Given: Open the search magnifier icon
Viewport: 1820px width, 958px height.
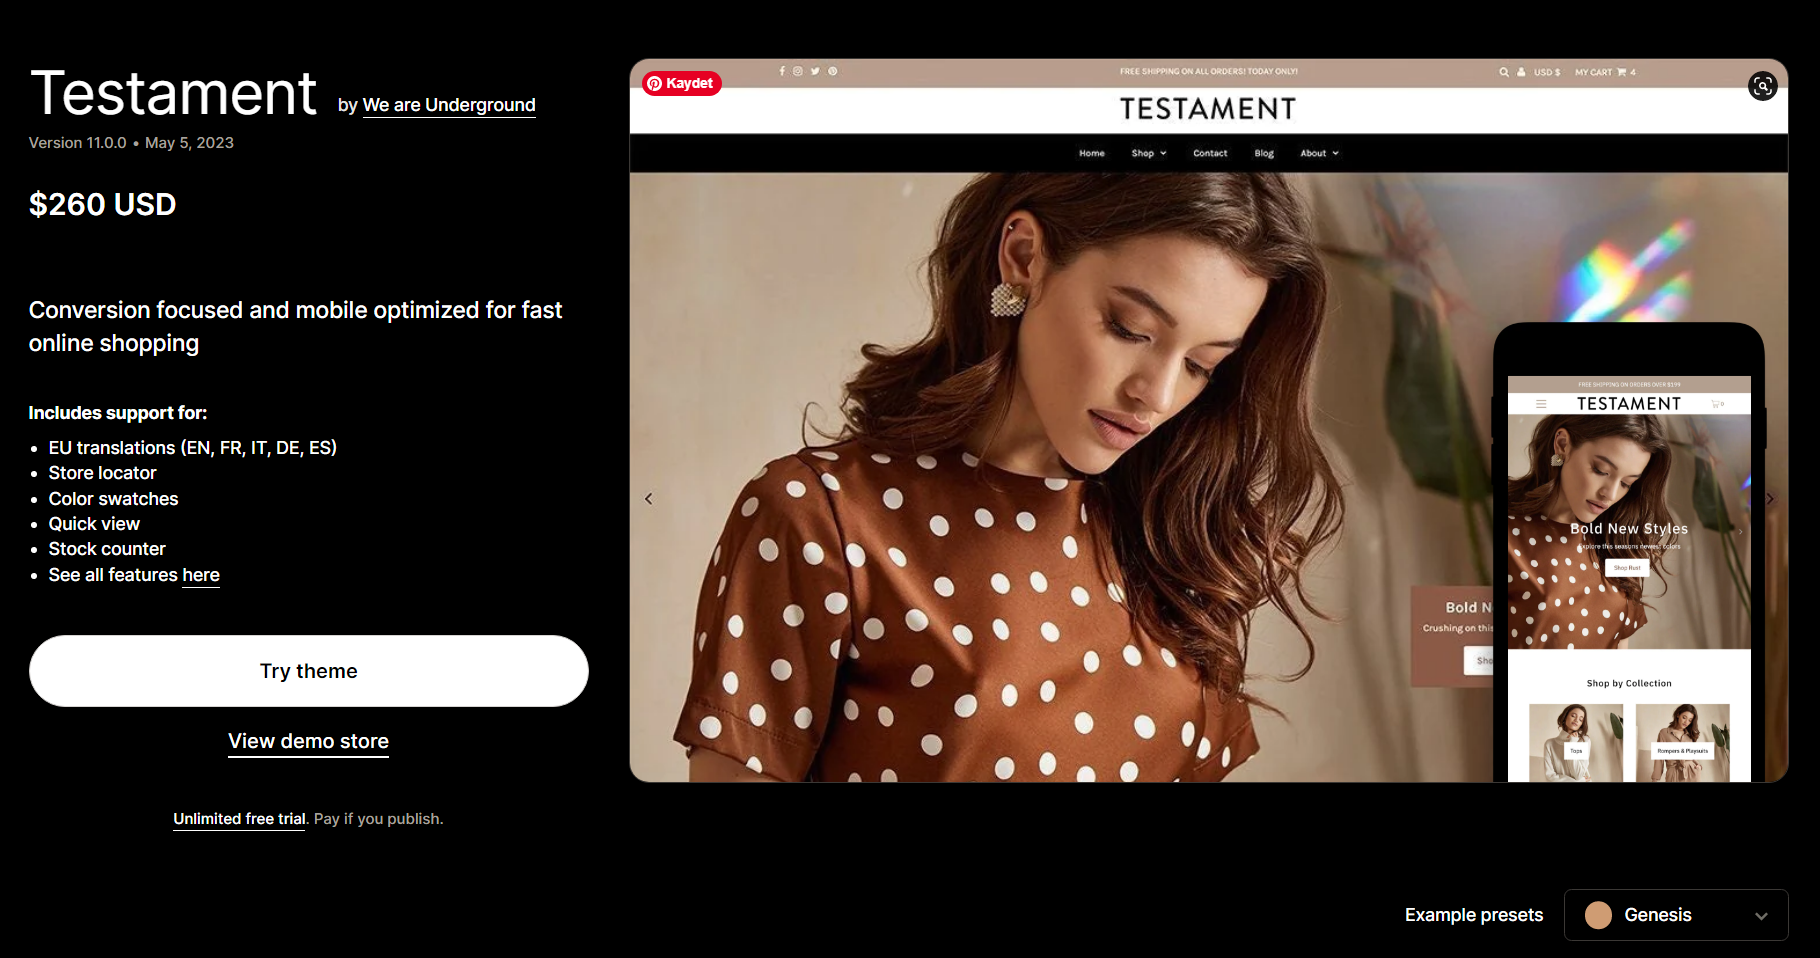Looking at the screenshot, I should click(1504, 71).
